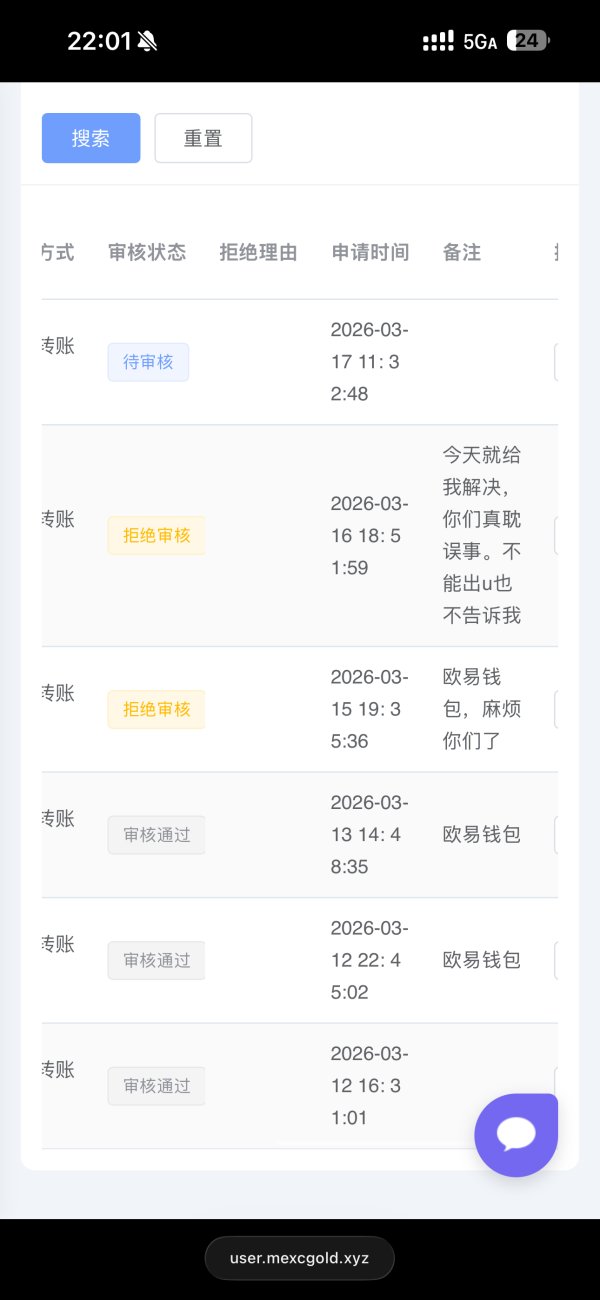The image size is (600, 1300).
Task: Tap the user.mexcgold.xyz address bar
Action: click(x=299, y=1258)
